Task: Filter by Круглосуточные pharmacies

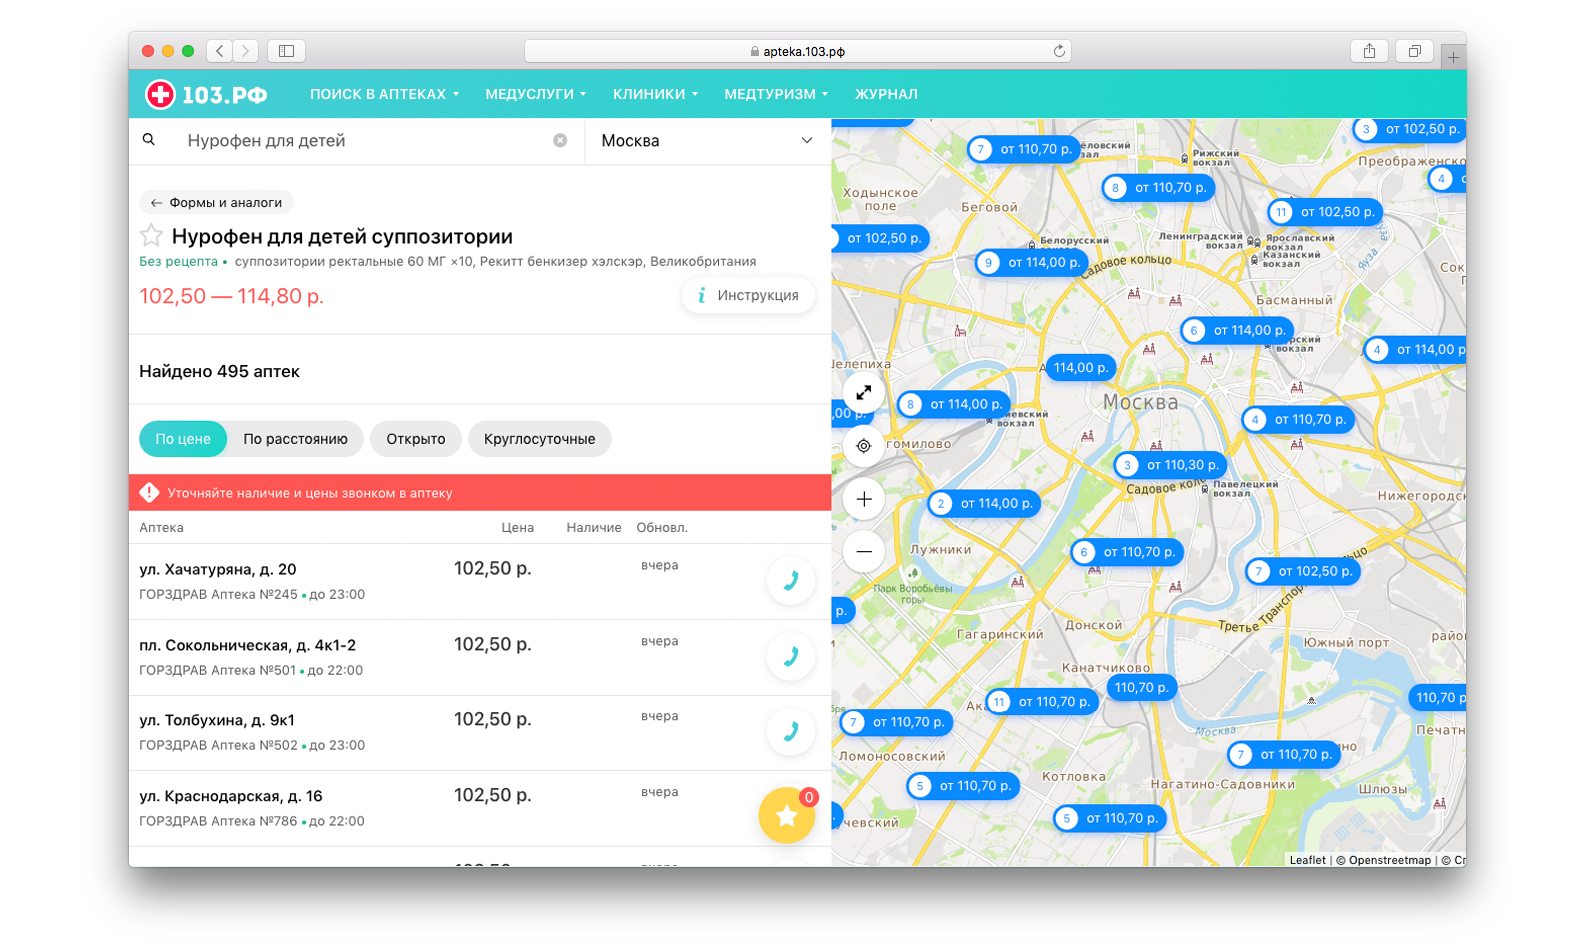Action: [539, 439]
